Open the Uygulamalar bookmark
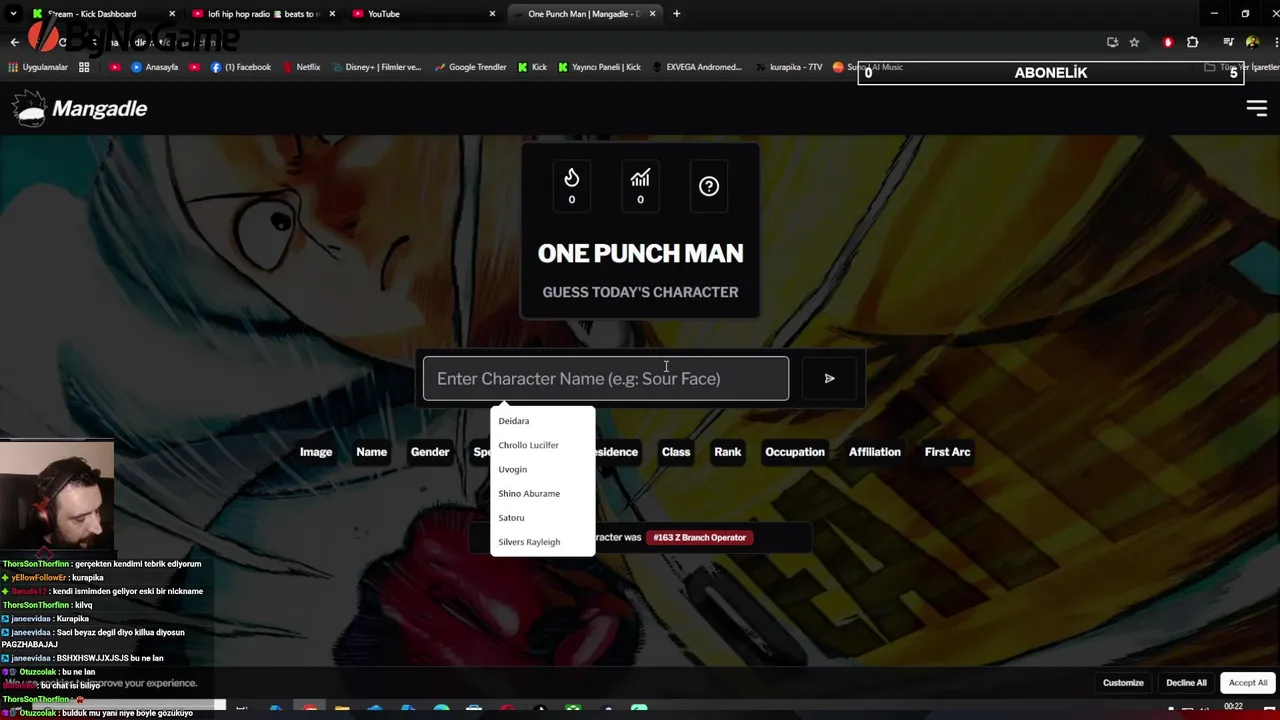The image size is (1280, 720). [38, 67]
